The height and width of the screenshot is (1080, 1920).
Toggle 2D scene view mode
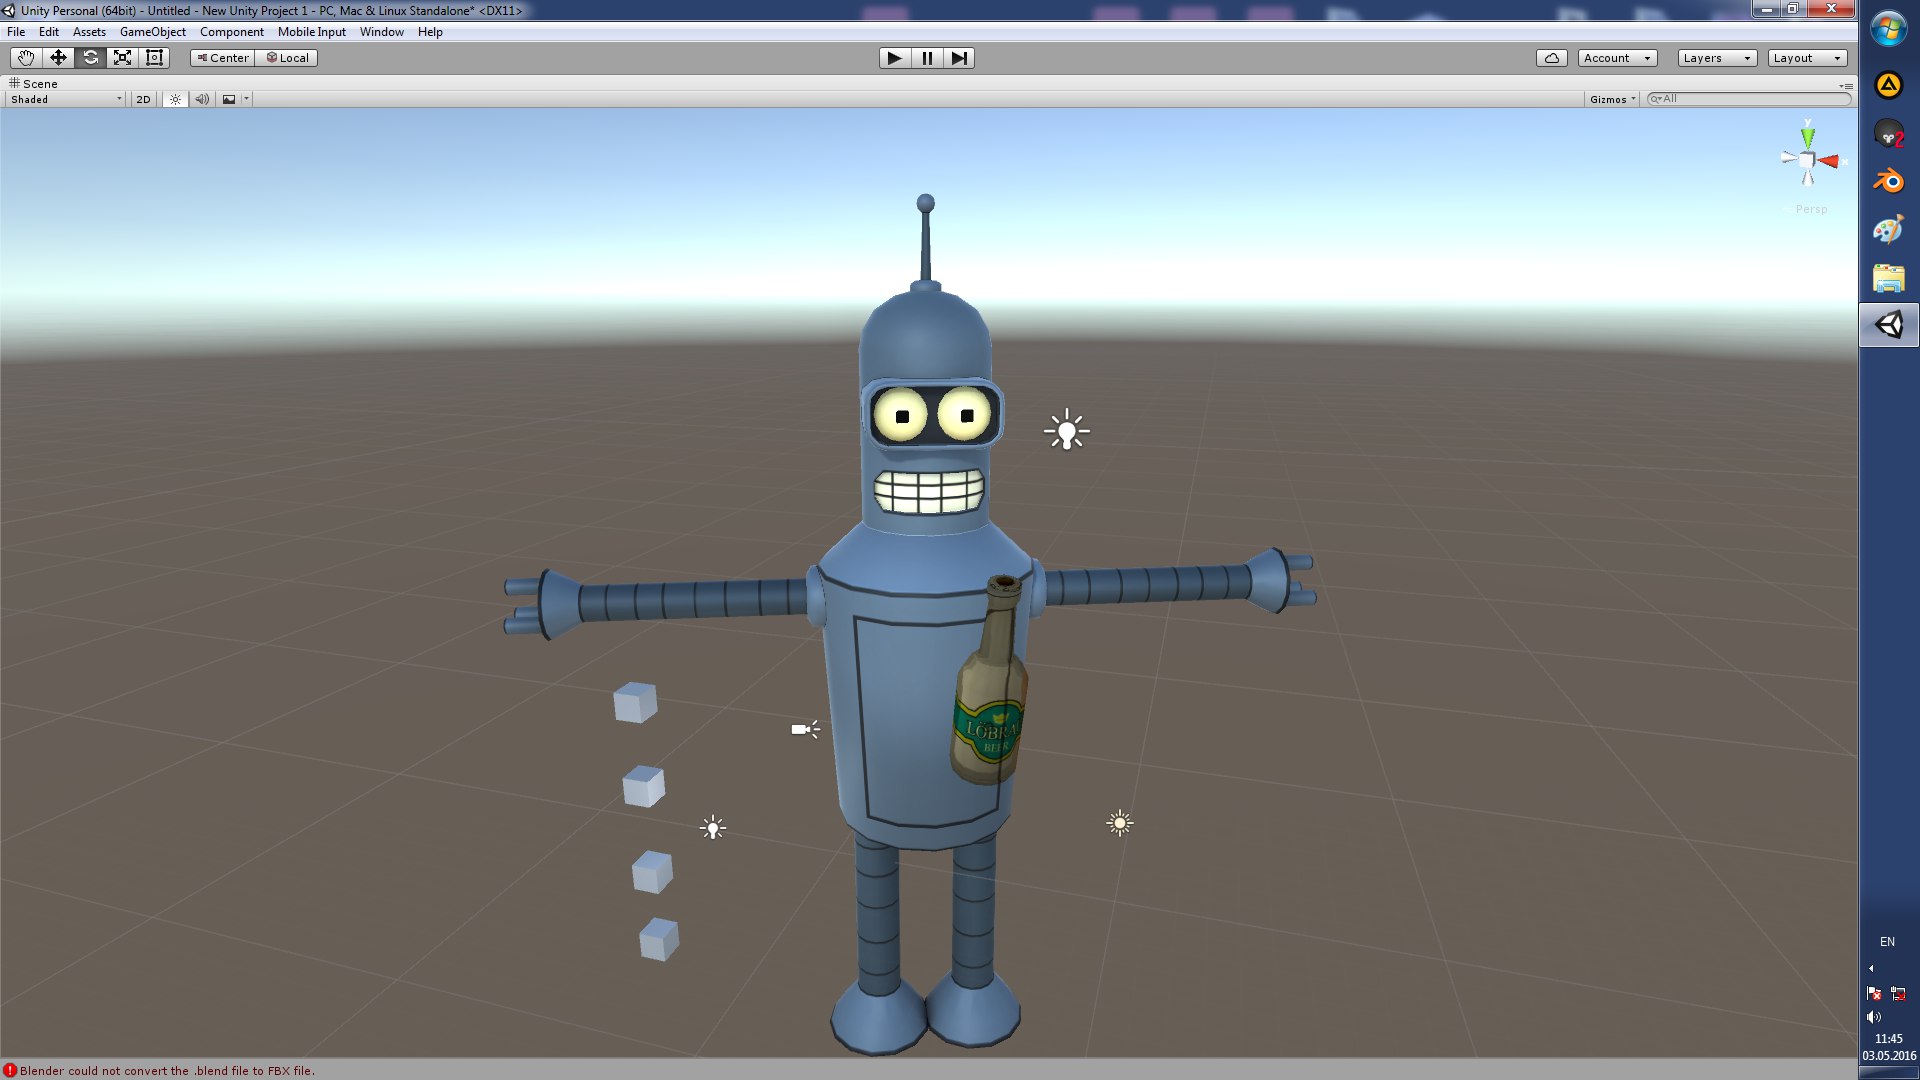(x=143, y=99)
